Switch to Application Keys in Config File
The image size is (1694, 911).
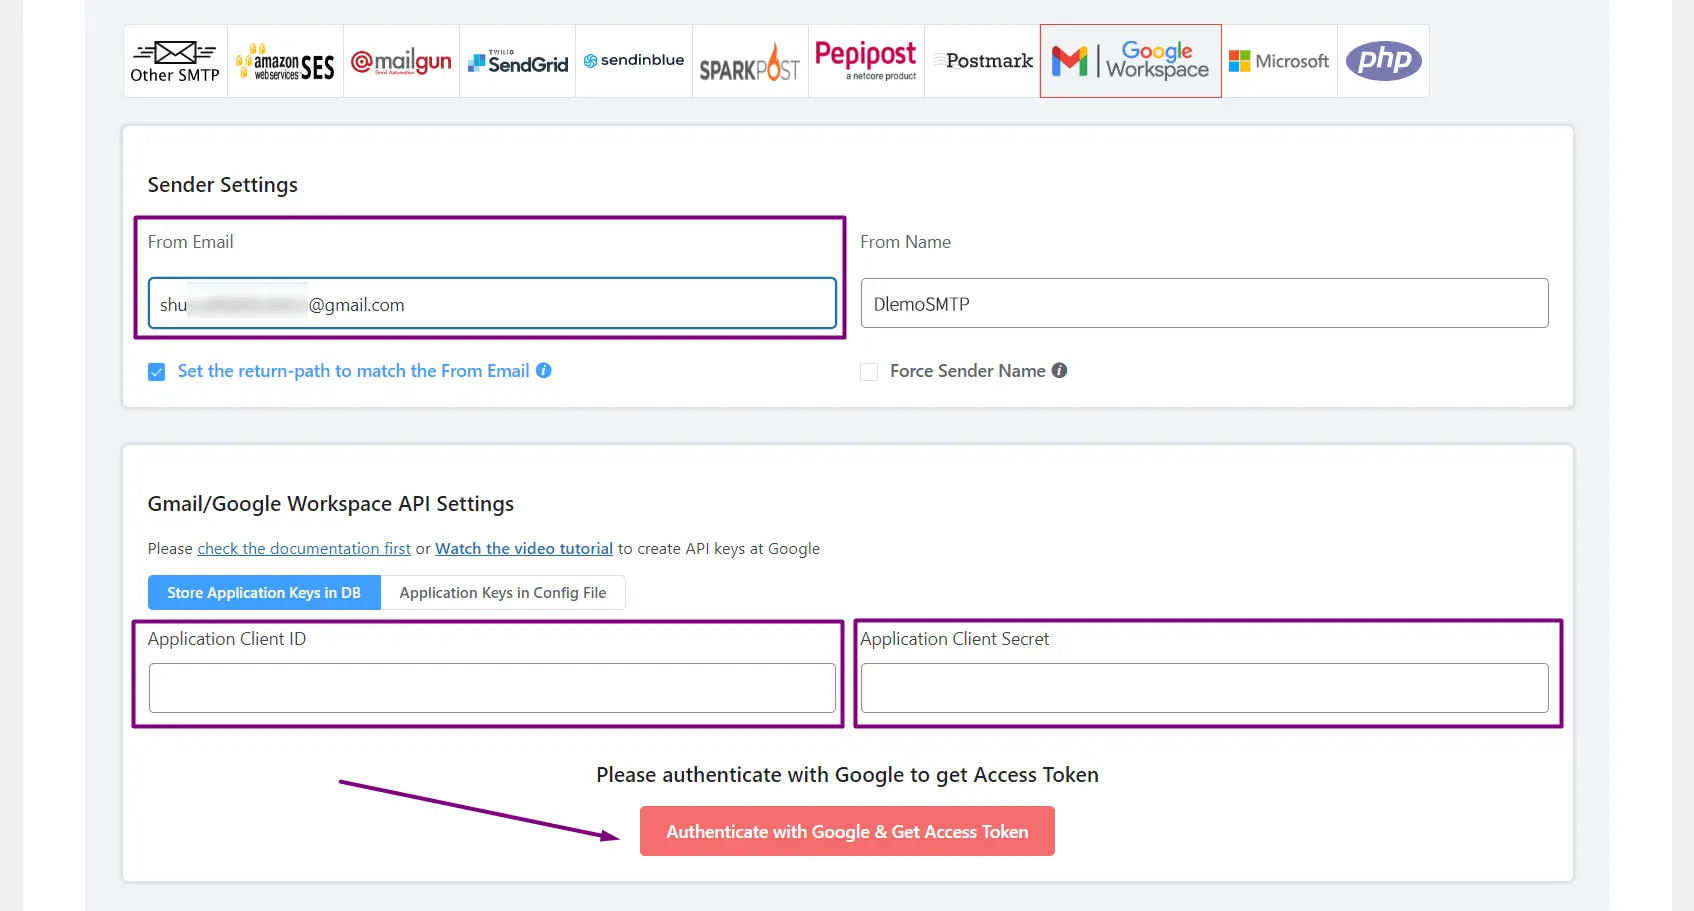(502, 593)
